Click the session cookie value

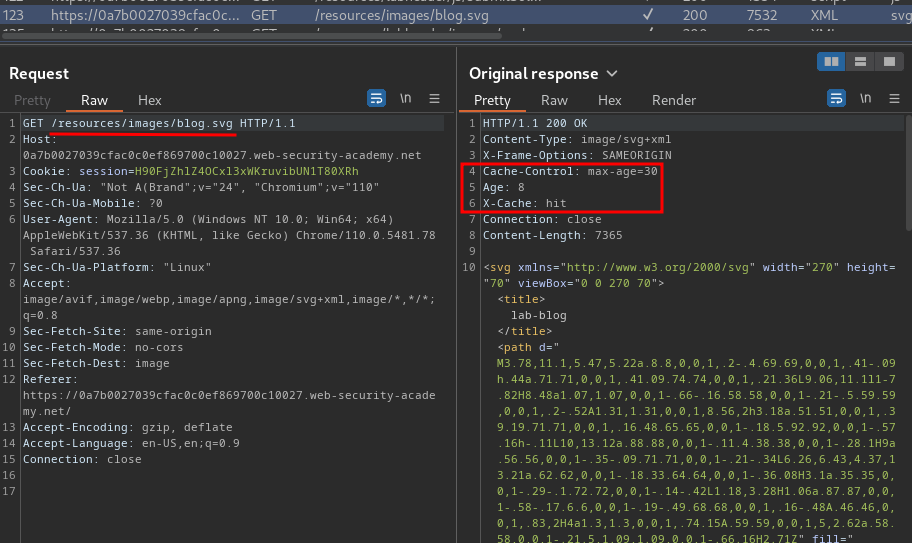point(247,172)
